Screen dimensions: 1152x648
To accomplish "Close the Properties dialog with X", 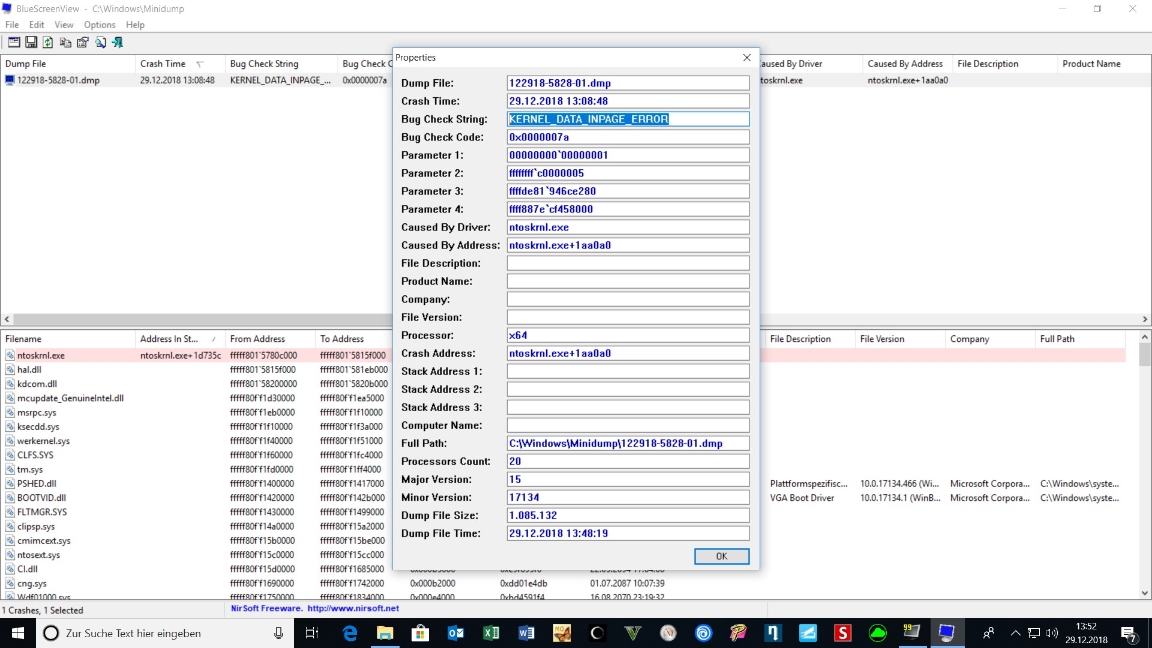I will click(746, 57).
